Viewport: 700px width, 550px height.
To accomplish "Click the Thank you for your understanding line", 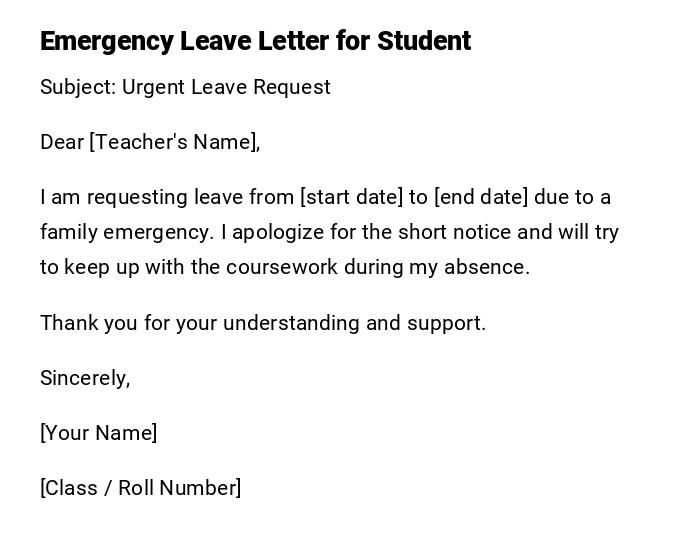I will click(x=262, y=323).
